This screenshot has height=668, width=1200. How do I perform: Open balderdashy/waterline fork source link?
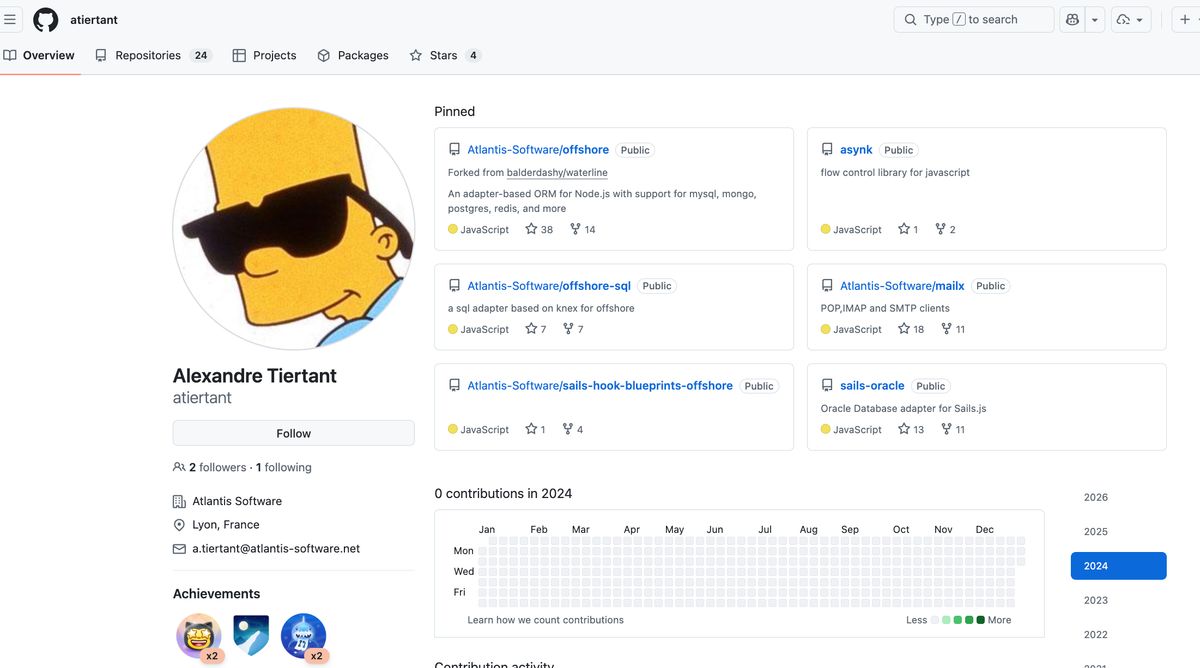557,172
